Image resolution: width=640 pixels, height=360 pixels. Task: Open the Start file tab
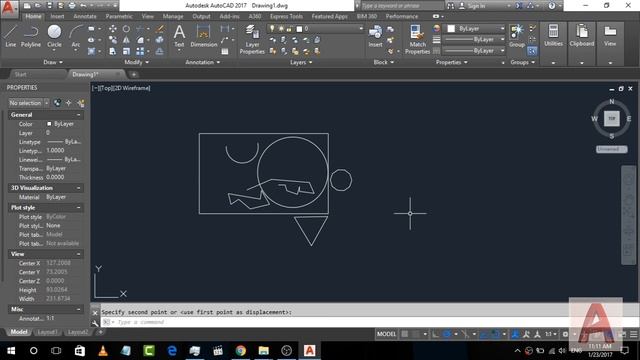tap(20, 74)
